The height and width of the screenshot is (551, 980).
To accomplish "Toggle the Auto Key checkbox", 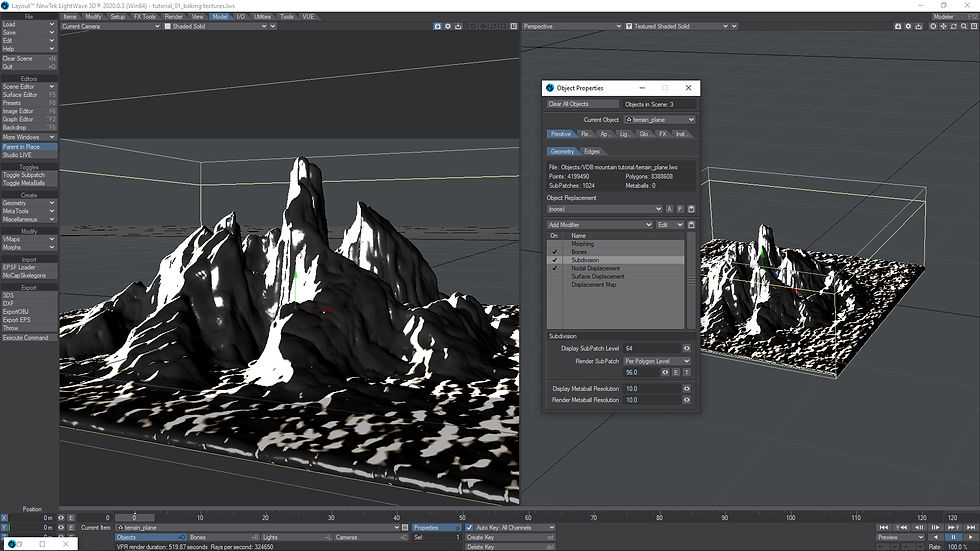I will tap(469, 527).
